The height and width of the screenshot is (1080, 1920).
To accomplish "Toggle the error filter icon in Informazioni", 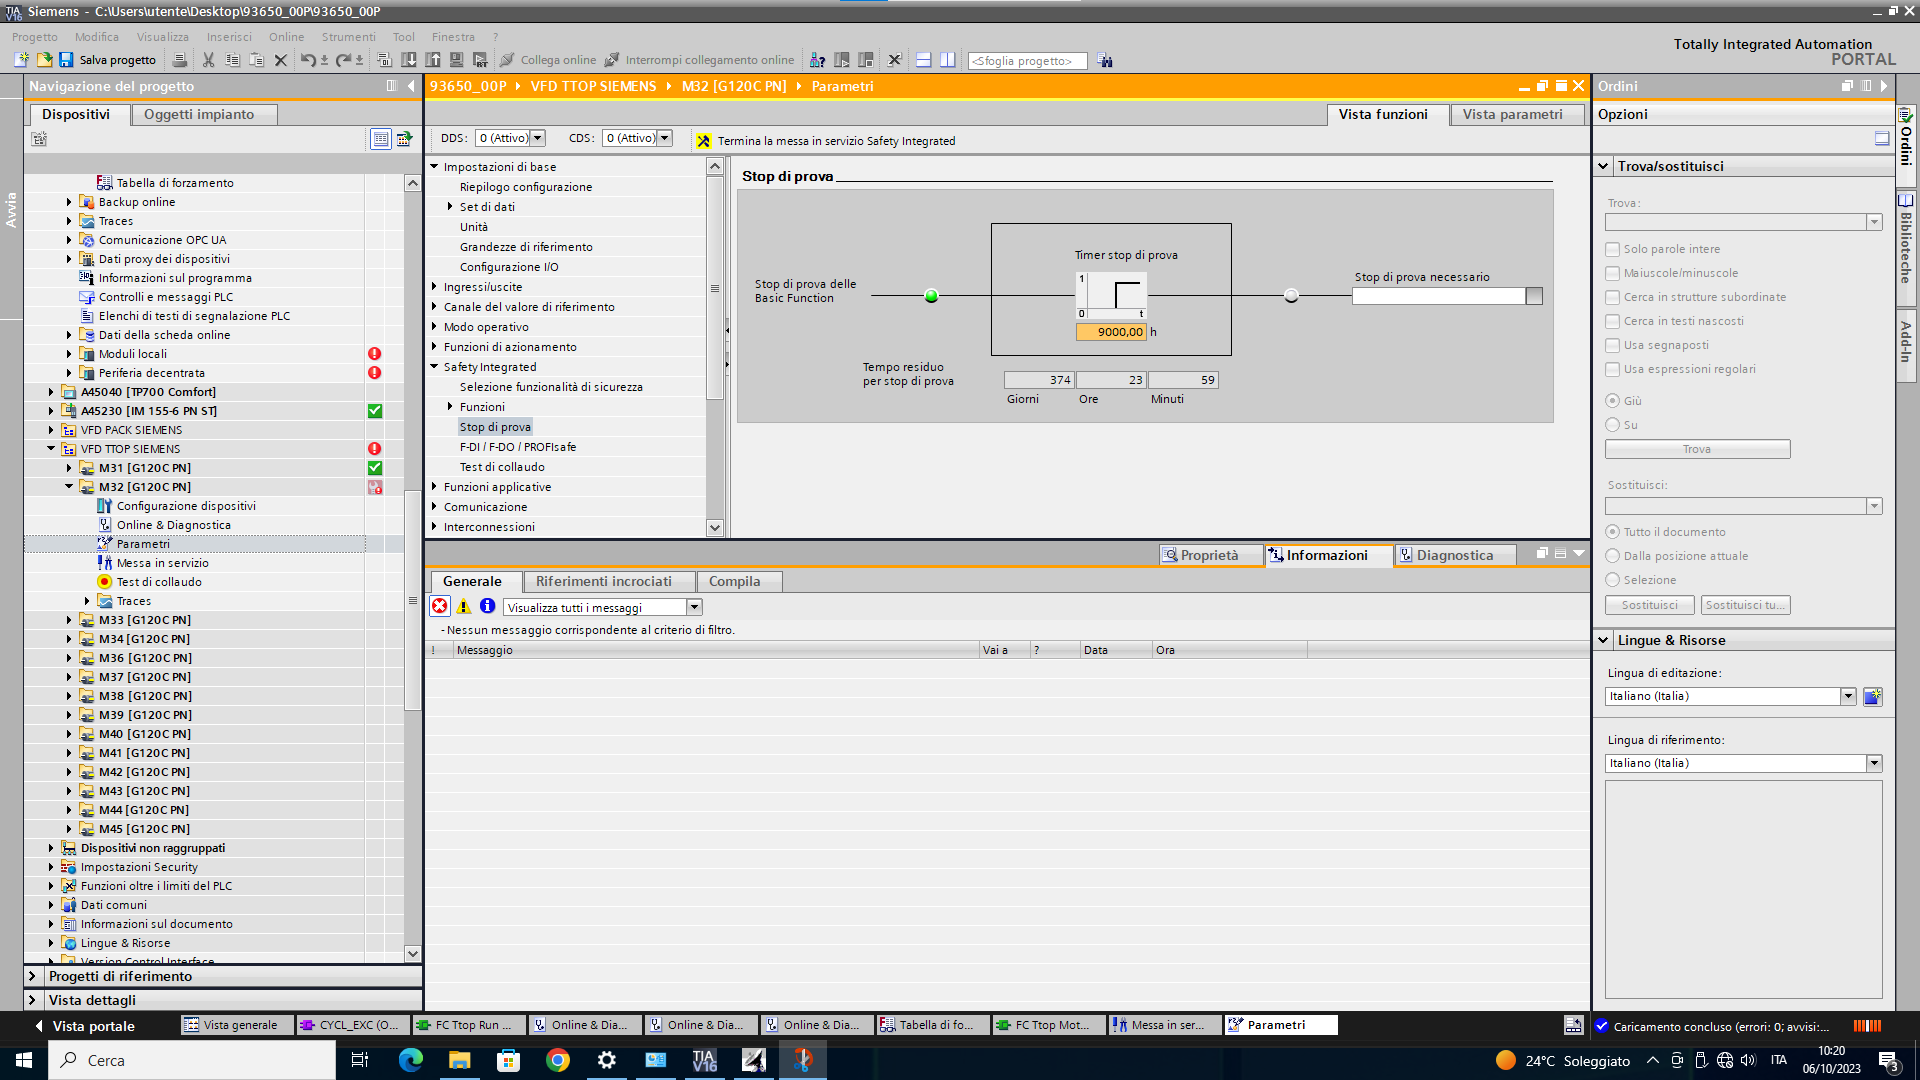I will tap(440, 606).
